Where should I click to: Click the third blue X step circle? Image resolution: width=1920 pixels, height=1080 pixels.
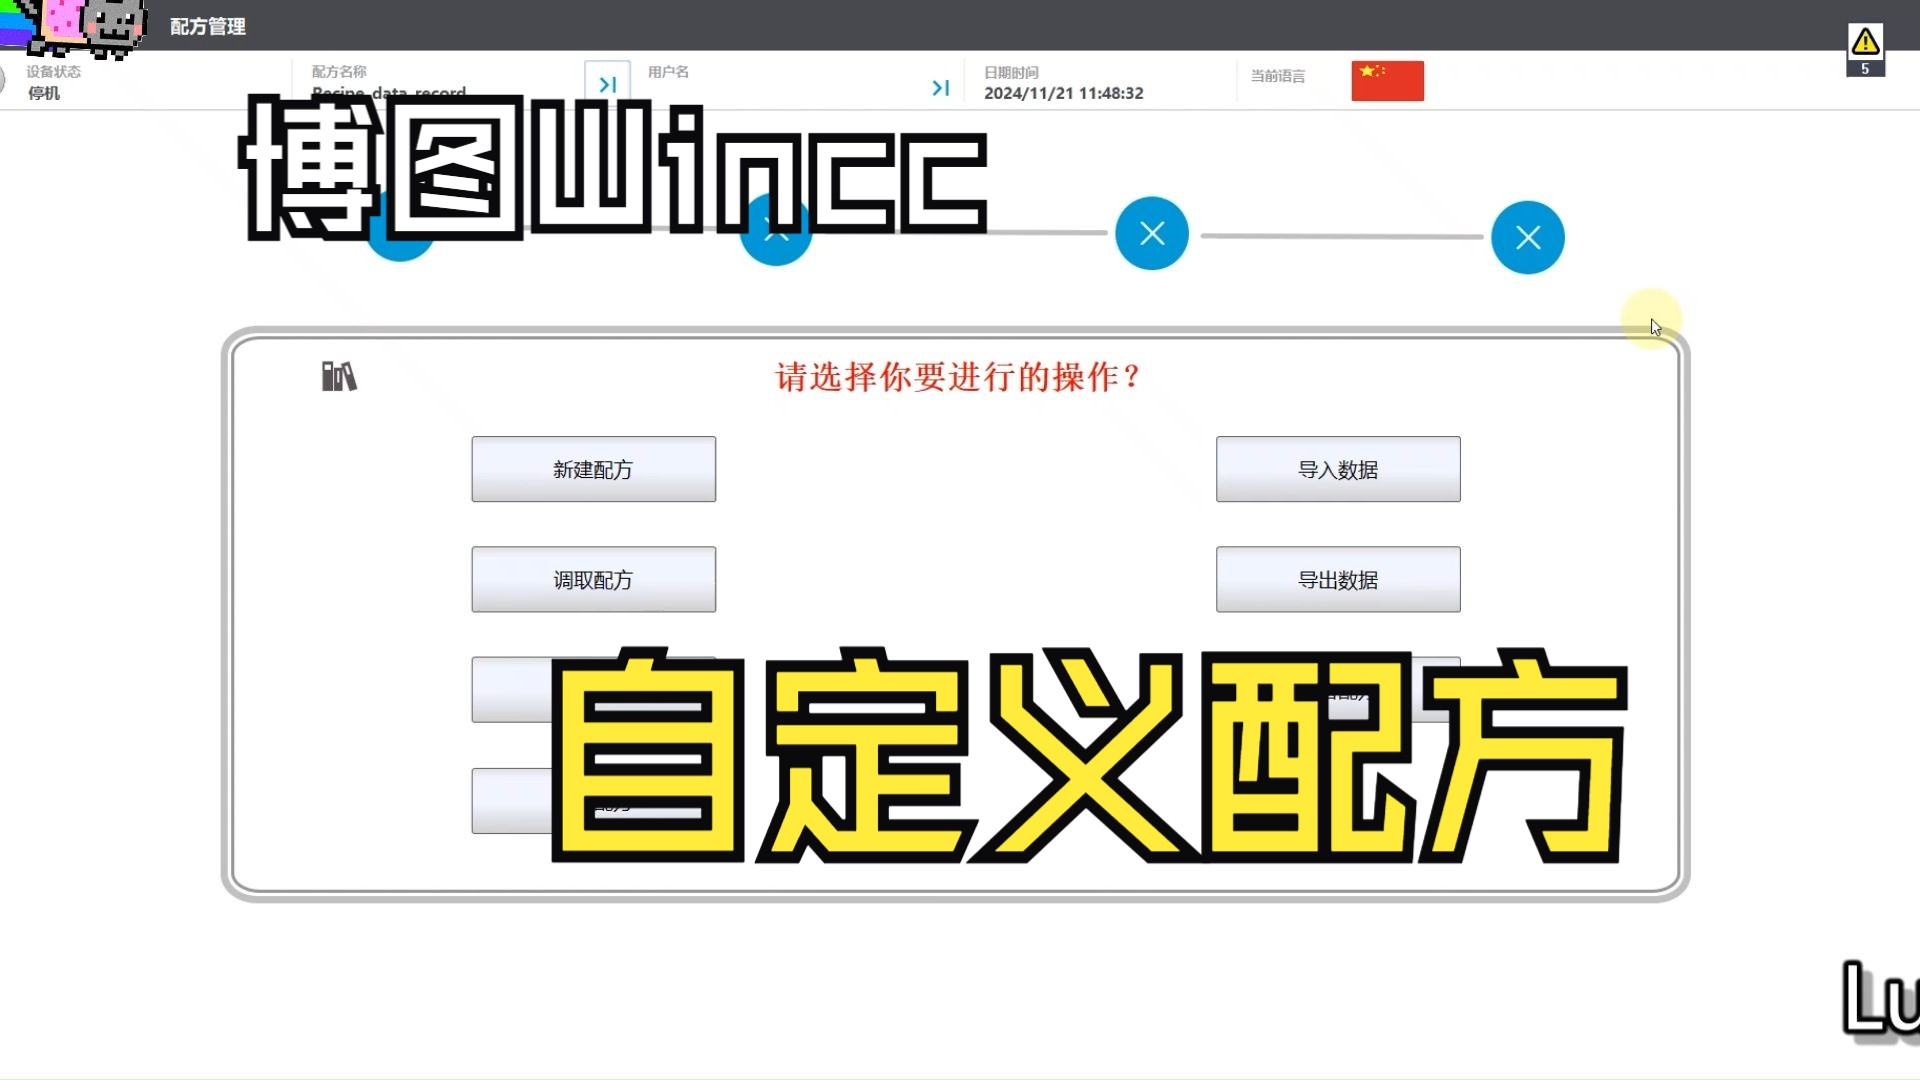1152,233
